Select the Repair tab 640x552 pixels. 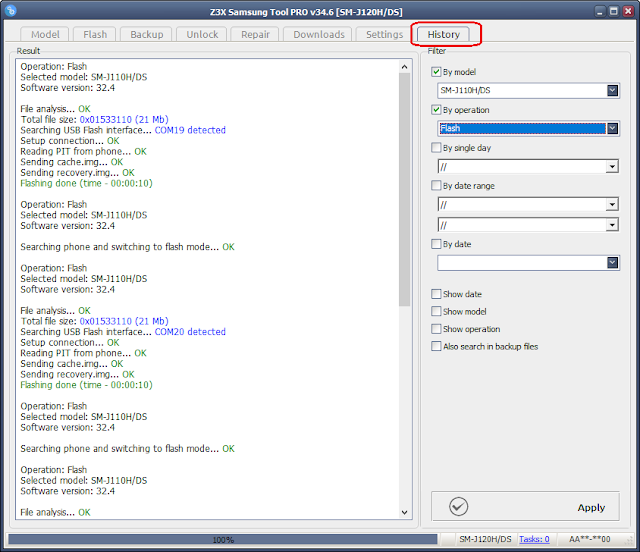[255, 35]
